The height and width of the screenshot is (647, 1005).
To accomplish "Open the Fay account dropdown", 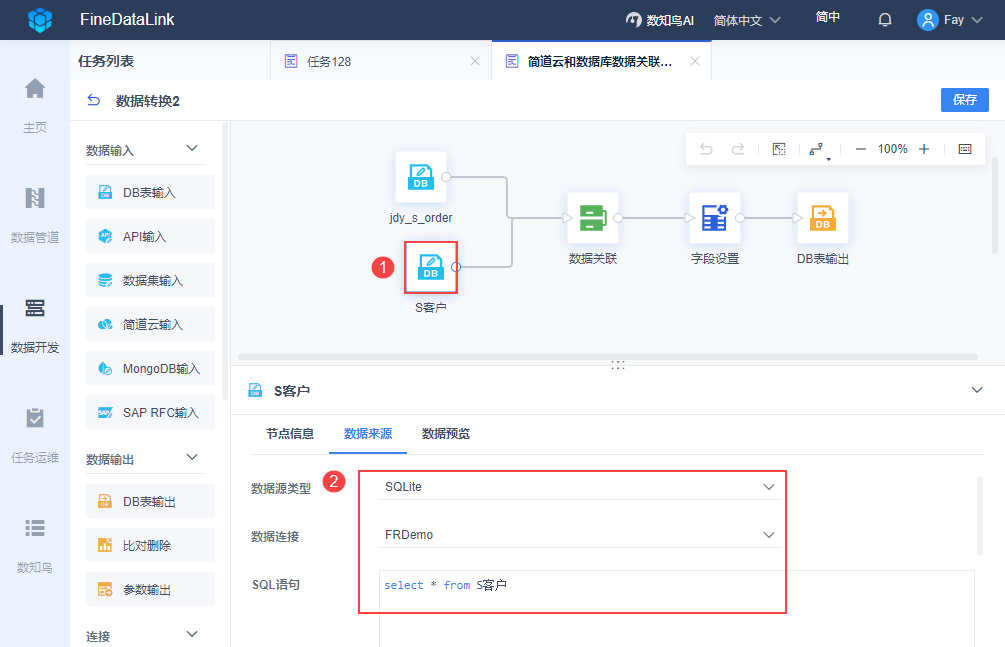I will pyautogui.click(x=963, y=20).
